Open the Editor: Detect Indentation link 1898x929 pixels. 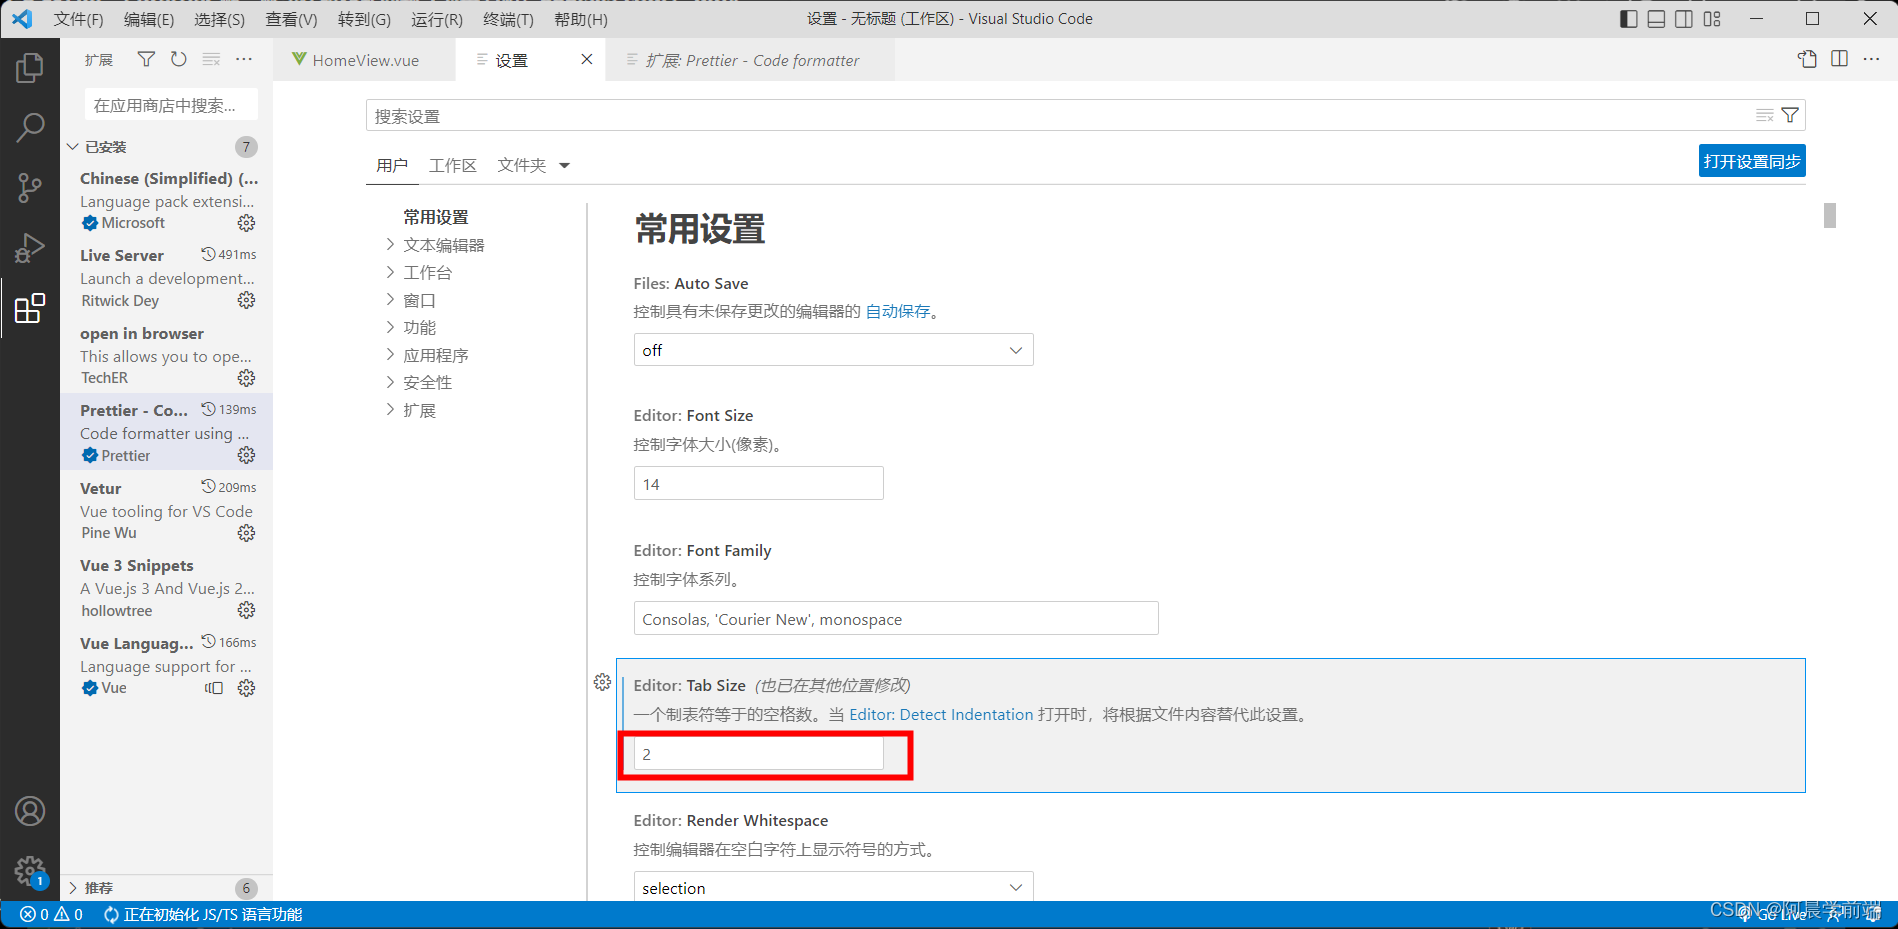941,714
